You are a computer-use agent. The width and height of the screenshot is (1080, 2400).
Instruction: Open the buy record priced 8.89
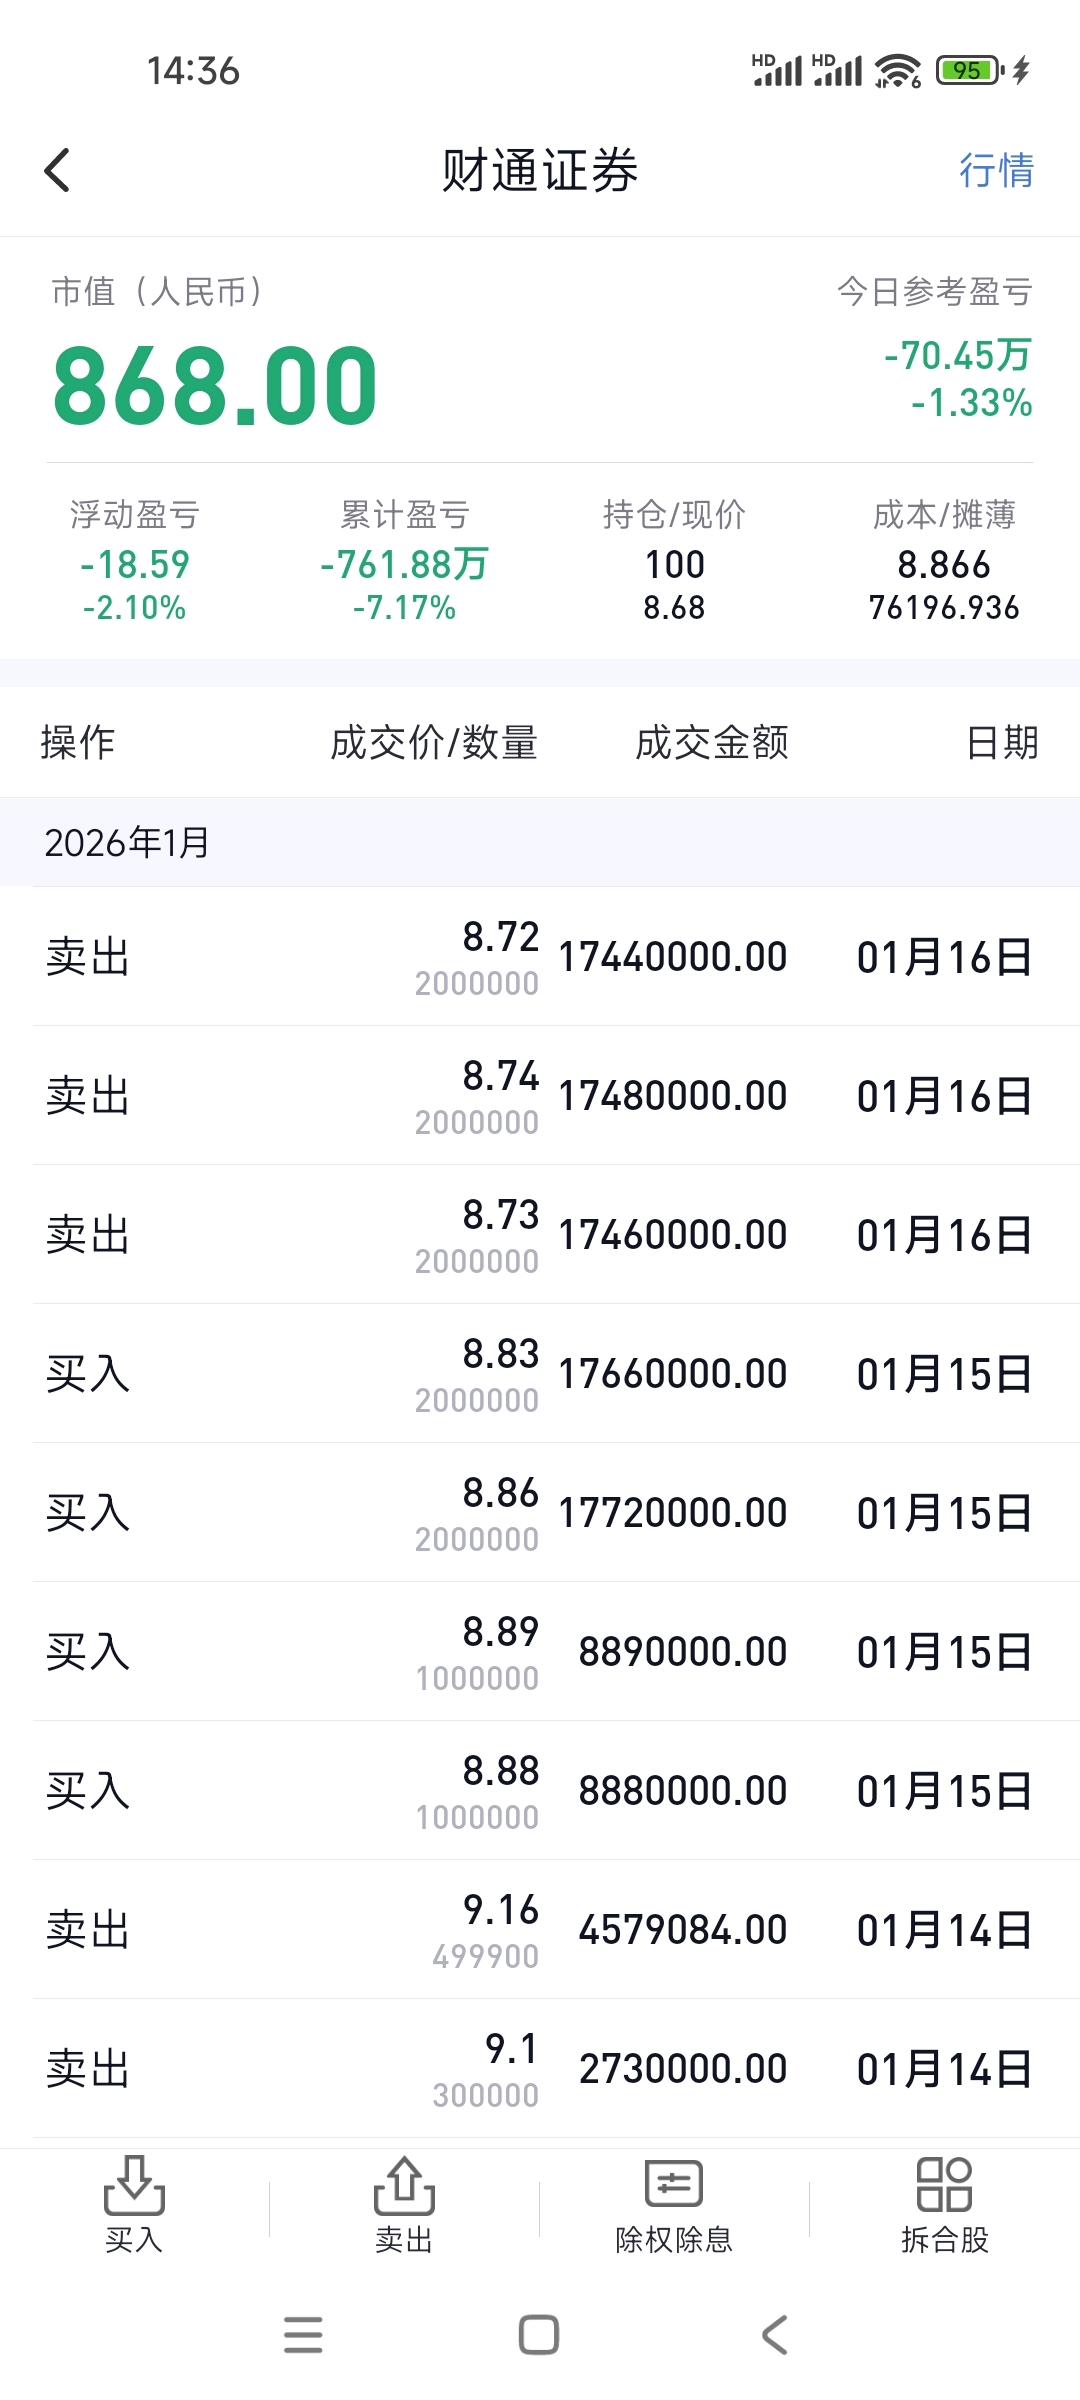[x=540, y=1652]
